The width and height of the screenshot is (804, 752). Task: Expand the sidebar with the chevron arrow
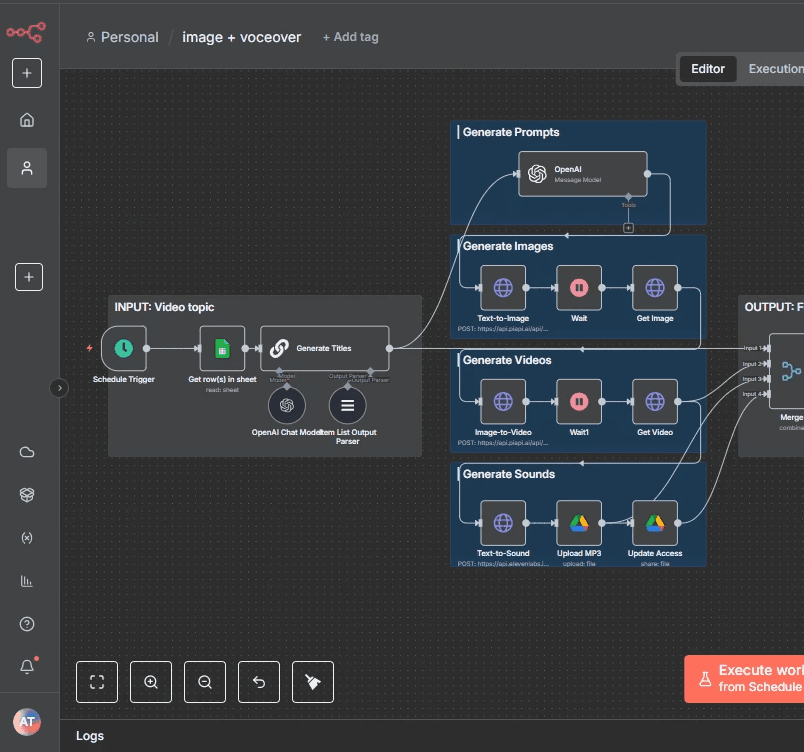click(59, 388)
